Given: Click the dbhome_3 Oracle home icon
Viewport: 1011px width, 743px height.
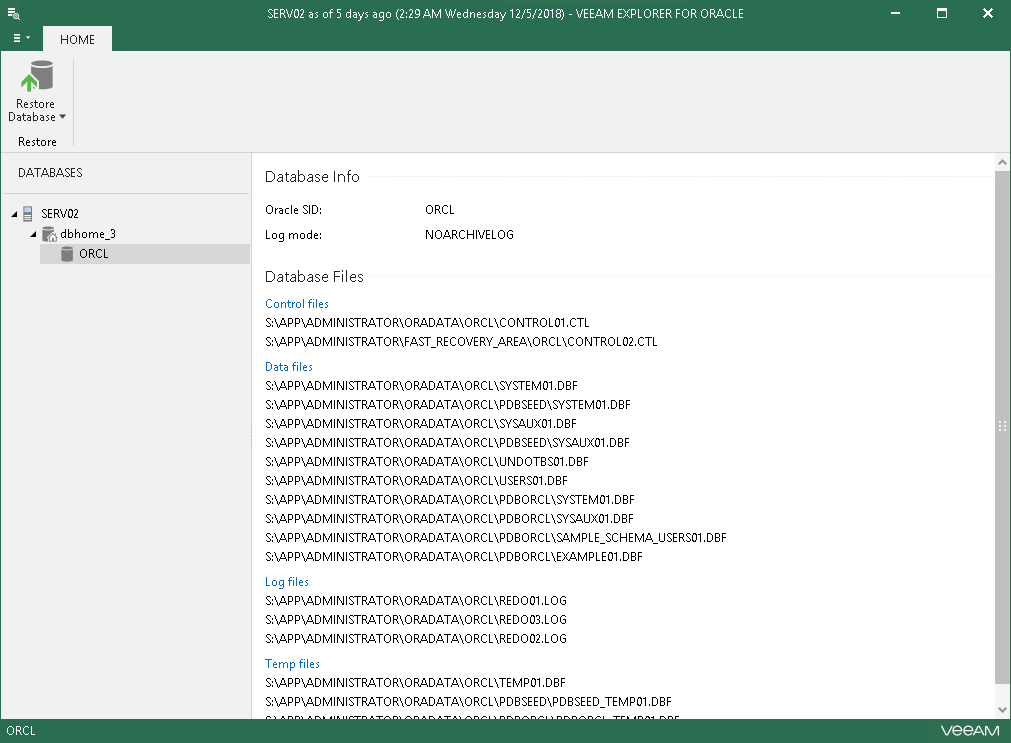Looking at the screenshot, I should coord(49,234).
